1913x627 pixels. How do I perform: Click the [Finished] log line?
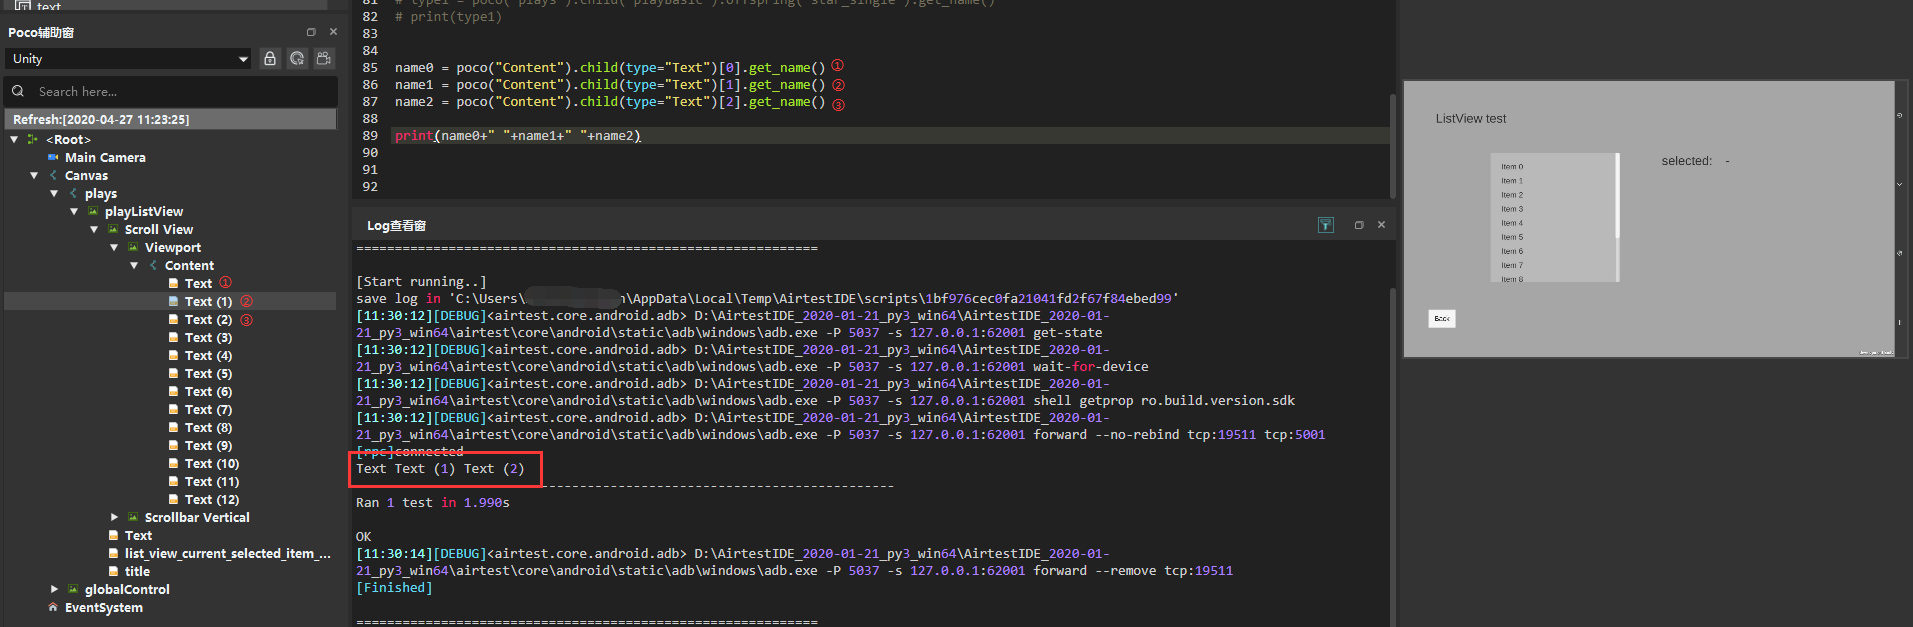coord(394,588)
